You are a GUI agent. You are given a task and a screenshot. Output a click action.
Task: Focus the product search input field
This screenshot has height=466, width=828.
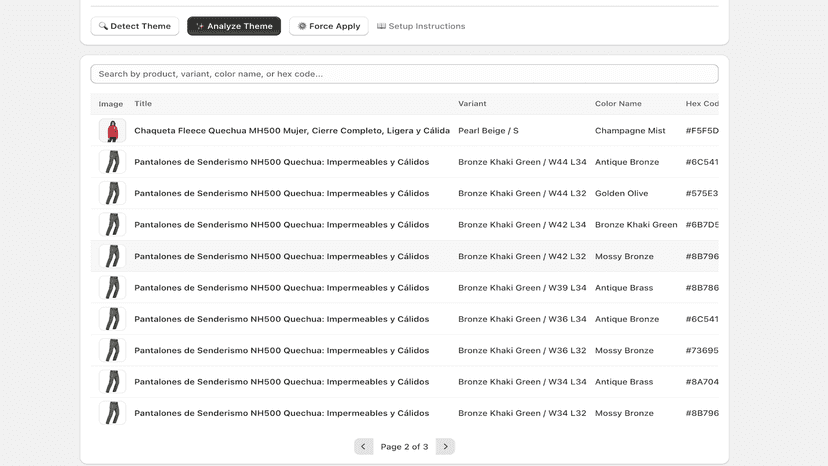tap(404, 74)
